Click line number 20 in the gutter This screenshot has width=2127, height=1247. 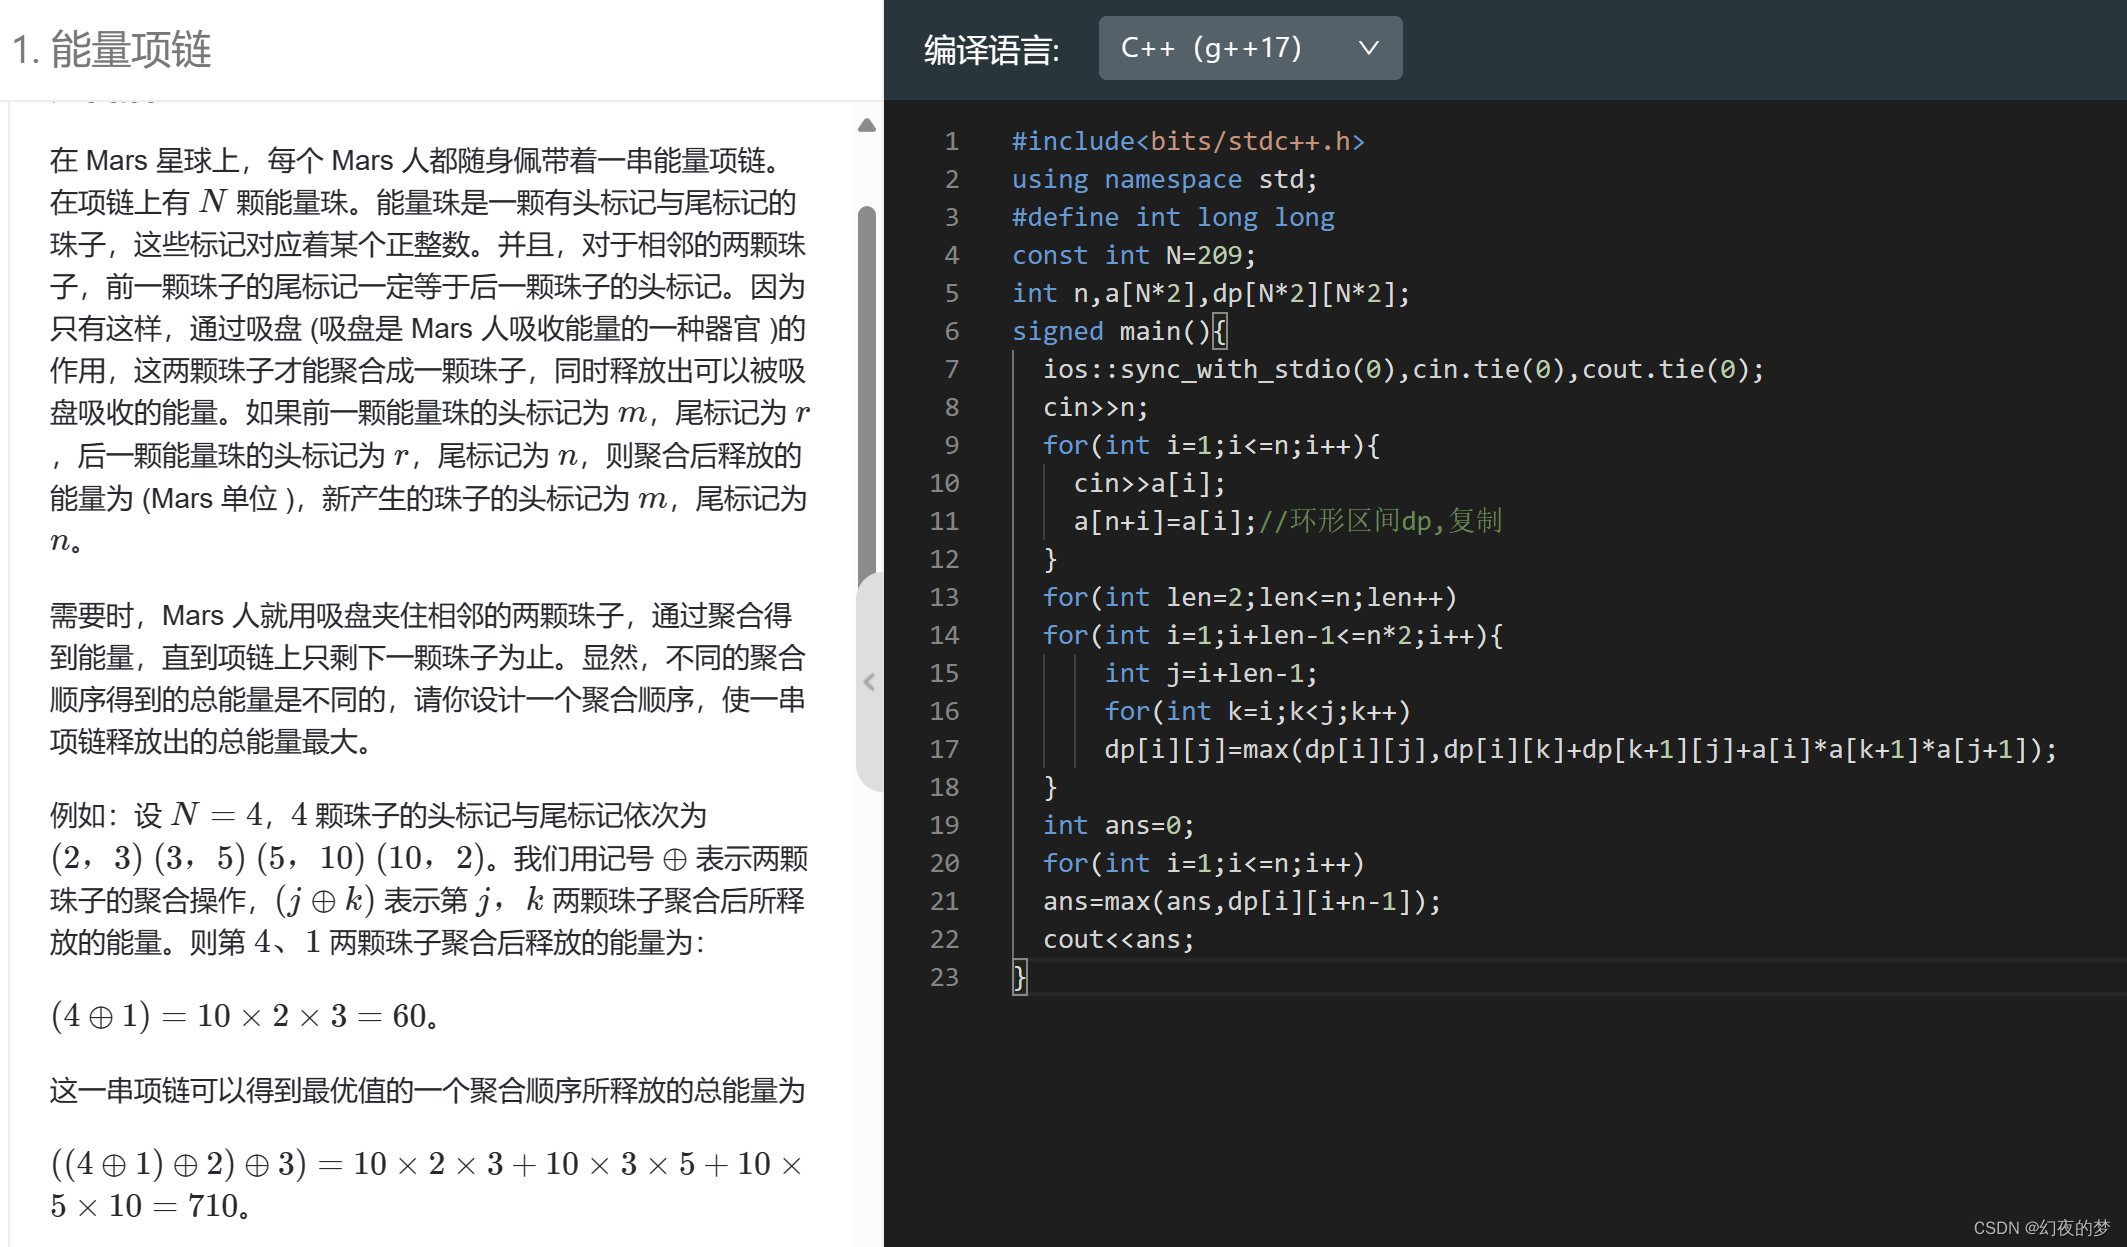tap(944, 863)
